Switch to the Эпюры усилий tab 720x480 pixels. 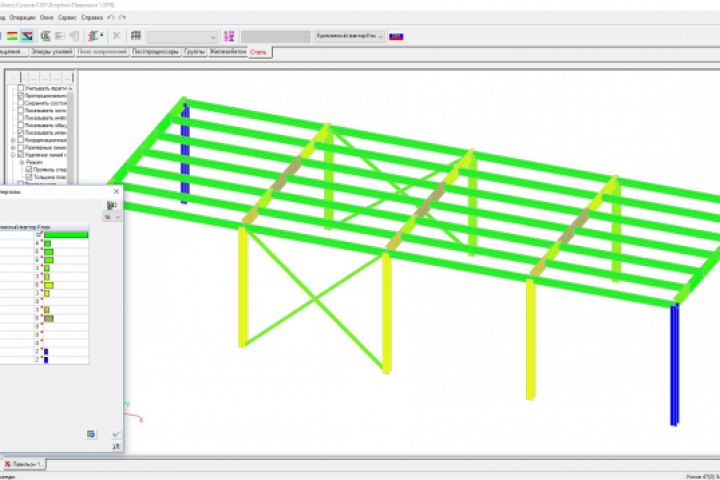tap(52, 52)
